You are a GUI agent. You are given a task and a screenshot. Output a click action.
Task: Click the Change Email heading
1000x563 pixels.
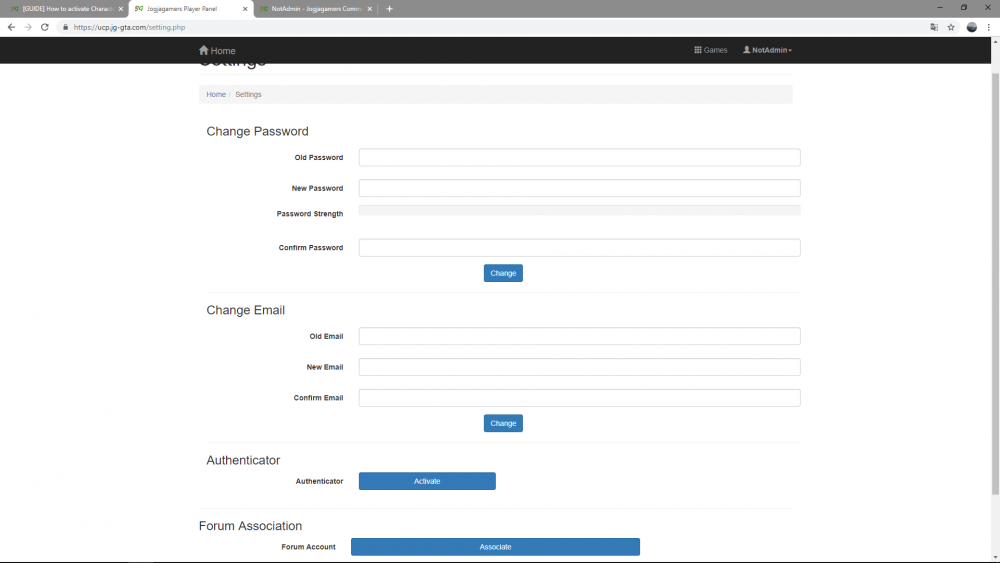click(x=246, y=310)
